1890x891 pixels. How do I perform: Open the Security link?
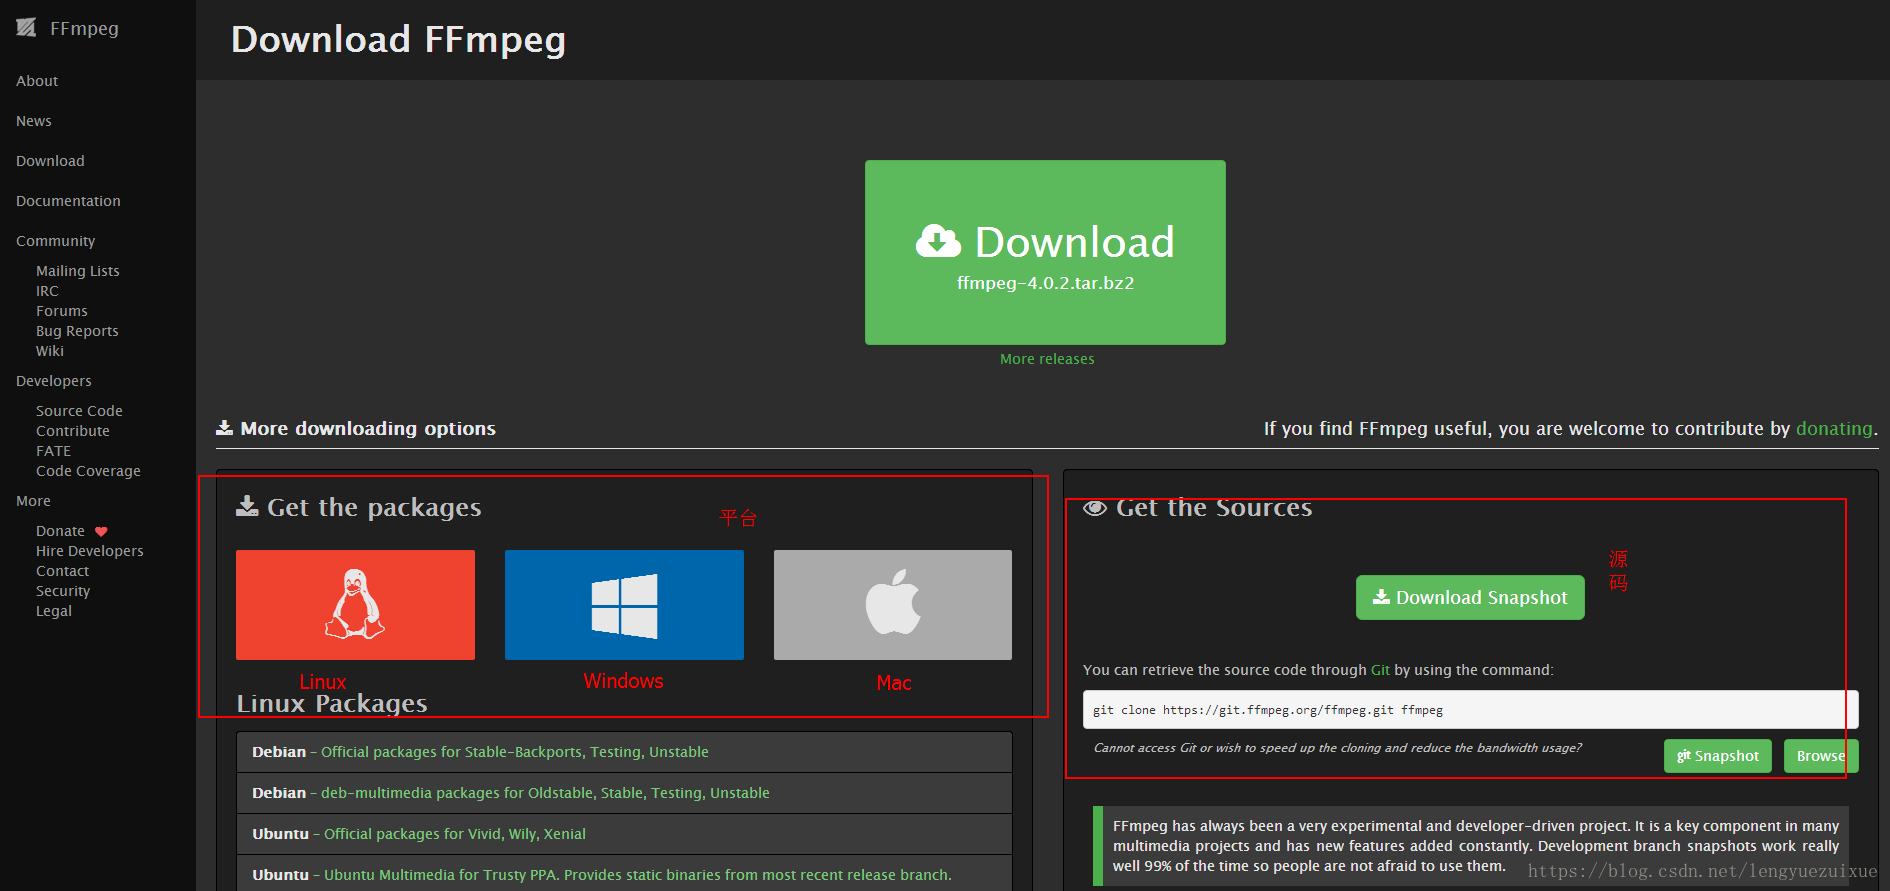(x=63, y=591)
